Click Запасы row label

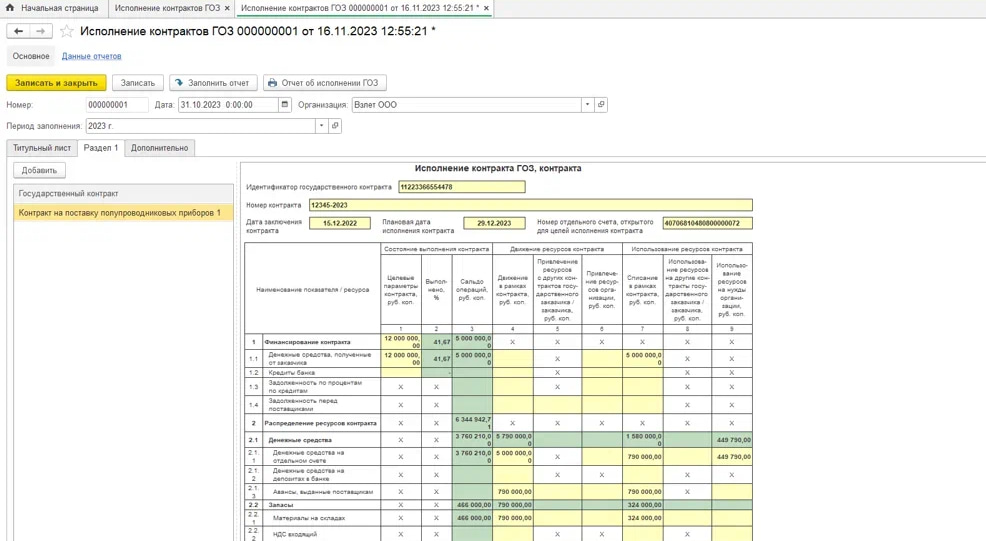point(280,505)
